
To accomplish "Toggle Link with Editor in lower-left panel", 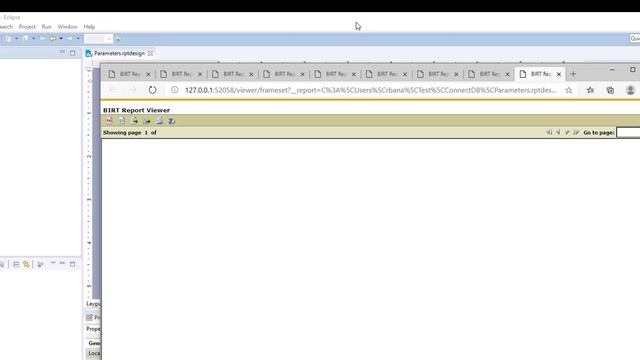I will point(26,264).
